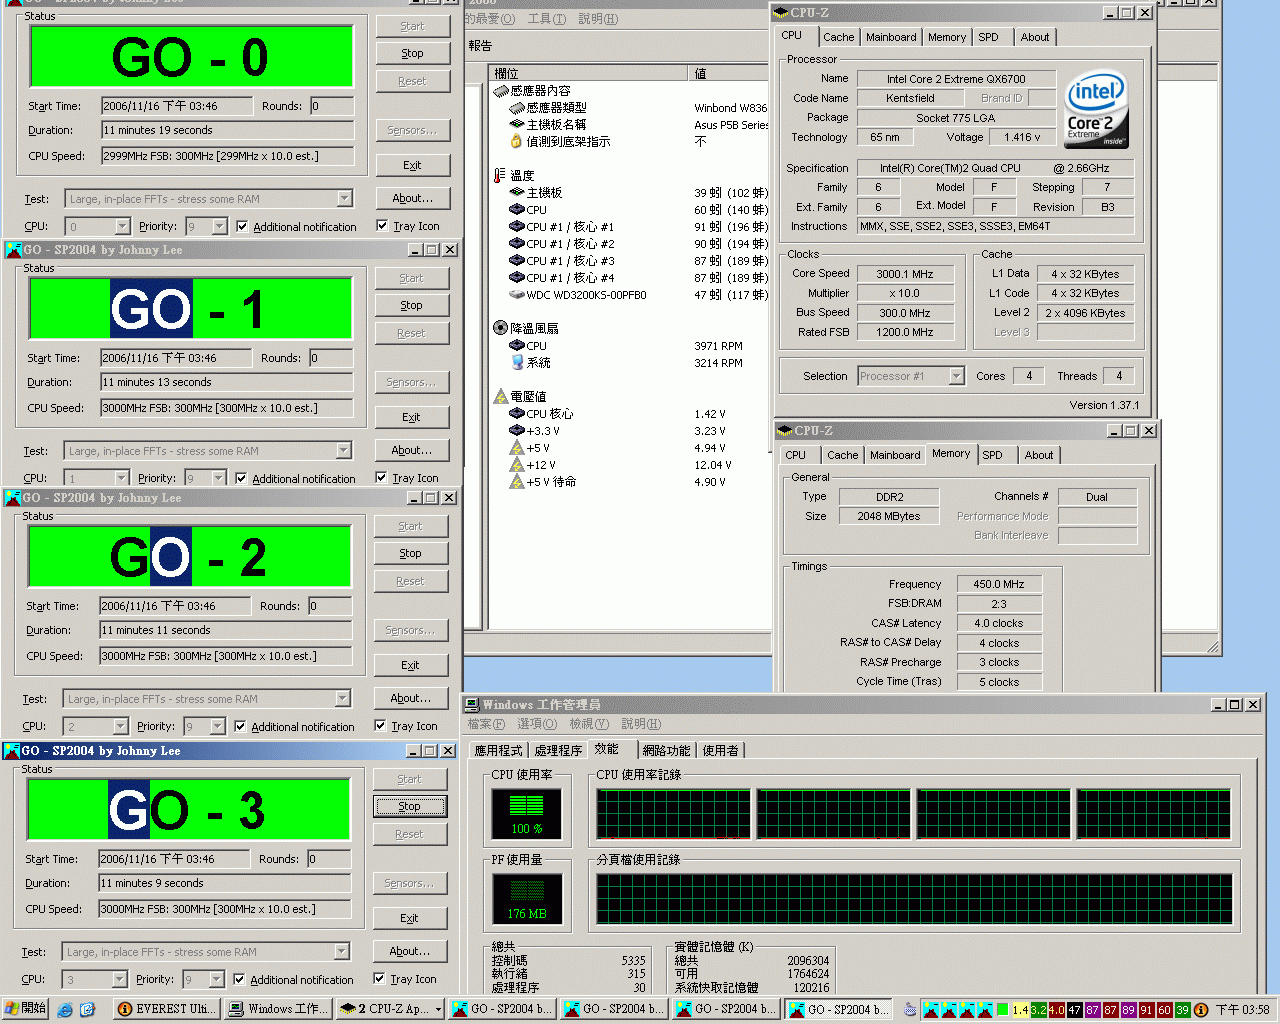Viewport: 1280px width, 1024px height.
Task: Toggle Additional notification in GO - 2 window
Action: (x=240, y=726)
